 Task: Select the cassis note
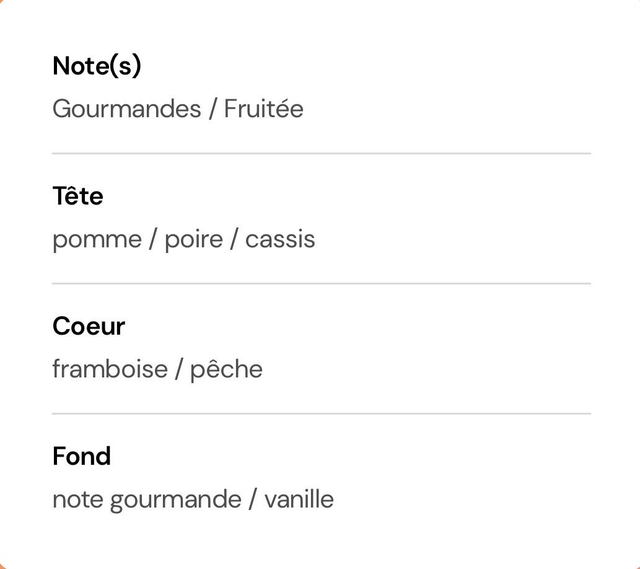click(280, 240)
